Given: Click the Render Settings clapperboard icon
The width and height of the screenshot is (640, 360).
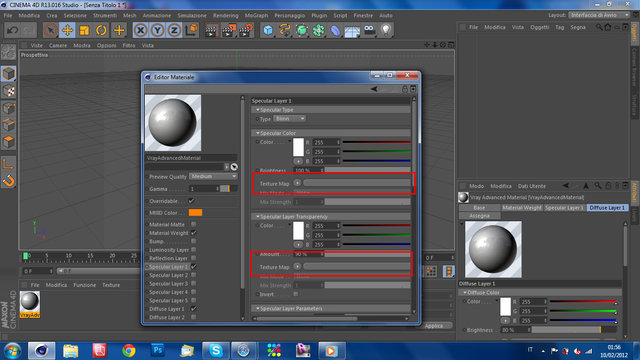Looking at the screenshot, I should [x=246, y=30].
